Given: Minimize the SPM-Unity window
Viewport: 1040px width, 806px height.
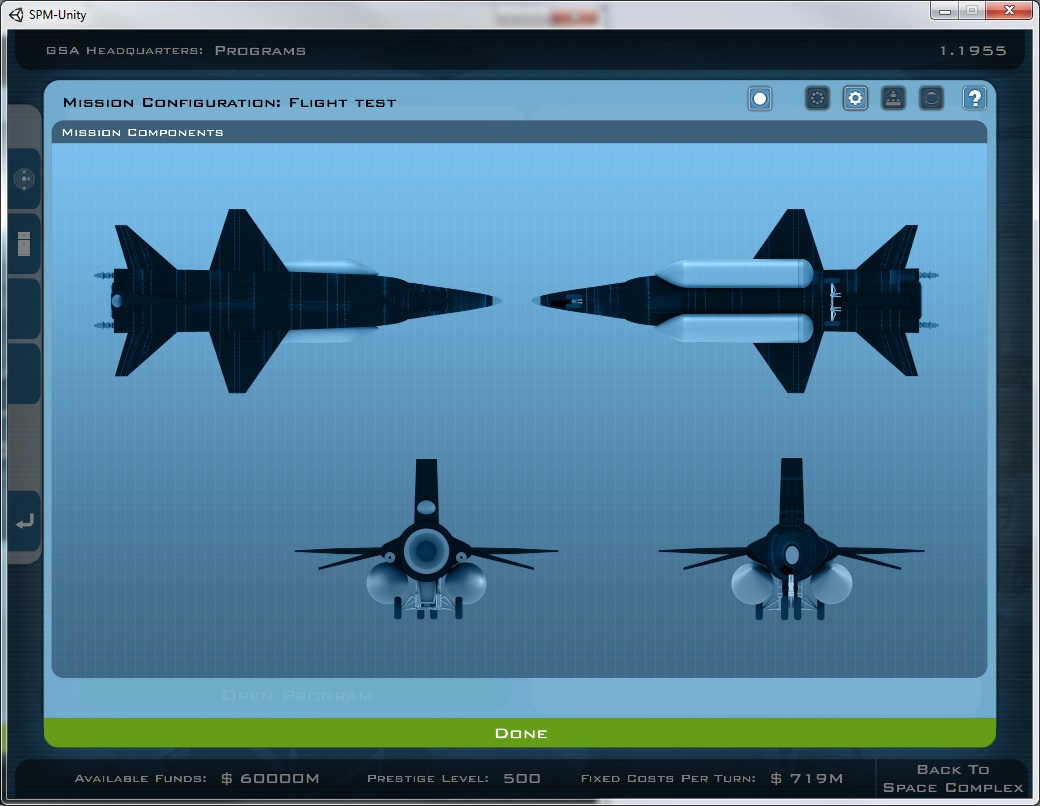Looking at the screenshot, I should point(944,11).
